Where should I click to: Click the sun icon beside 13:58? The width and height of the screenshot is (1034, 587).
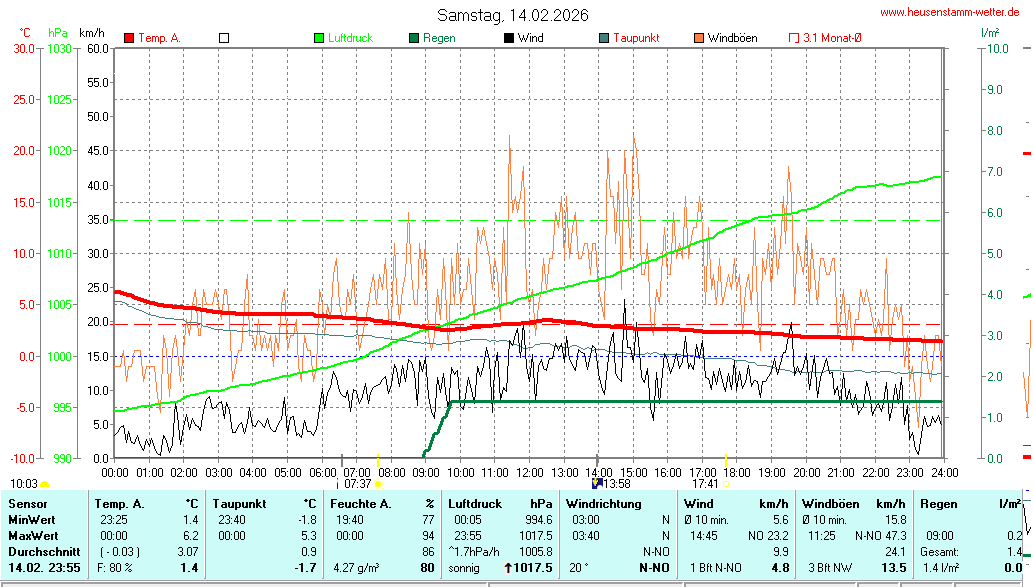click(x=598, y=483)
